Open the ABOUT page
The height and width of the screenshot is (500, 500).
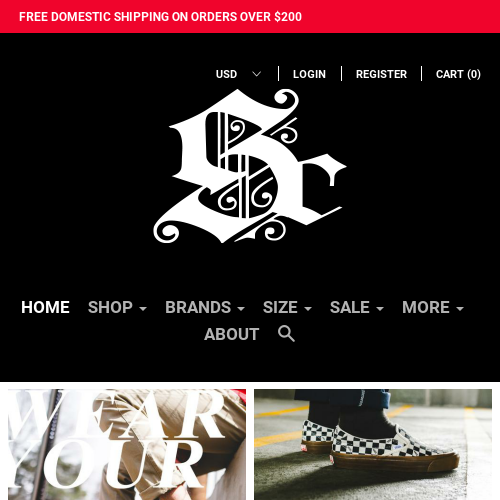point(232,334)
